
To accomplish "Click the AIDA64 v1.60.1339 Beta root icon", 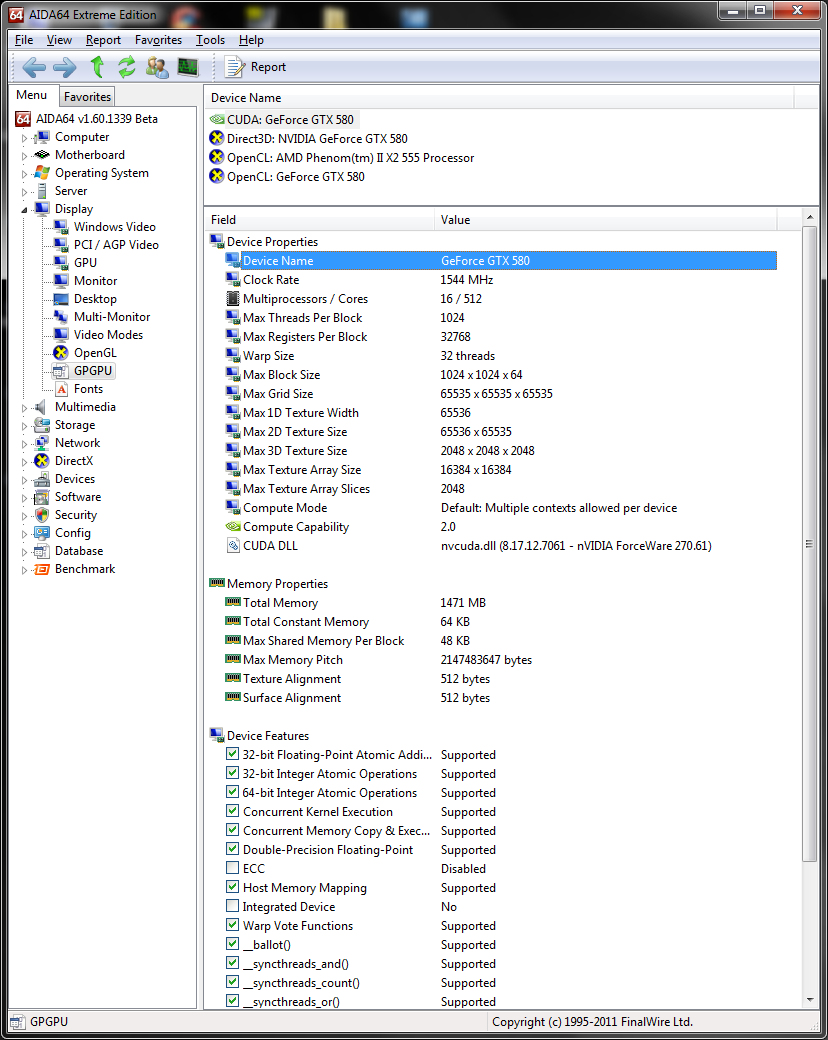I will tap(23, 119).
